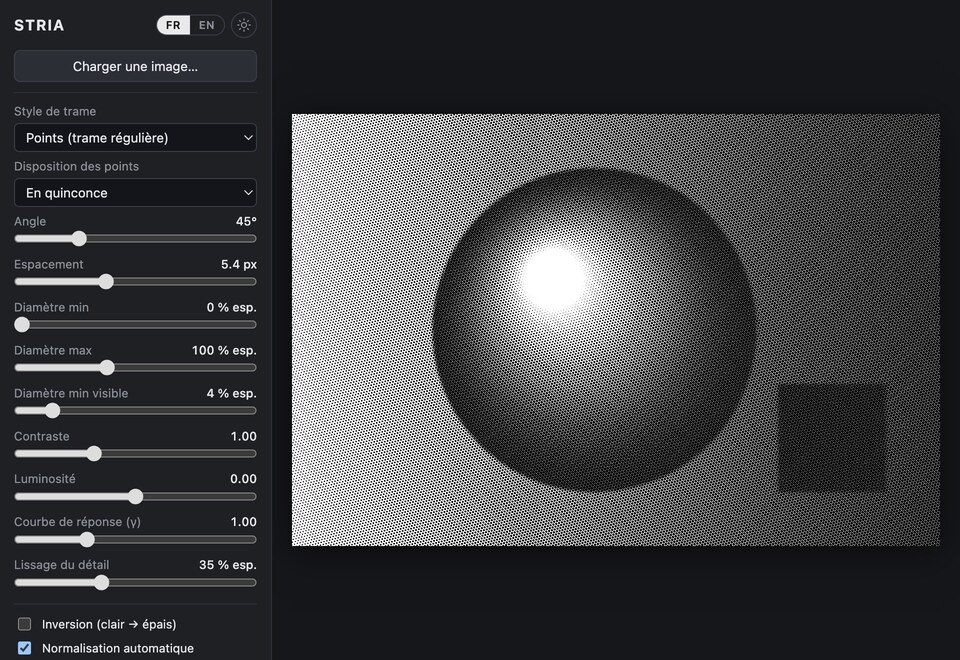Open the Style de trame dropdown
The height and width of the screenshot is (660, 960).
tap(135, 138)
